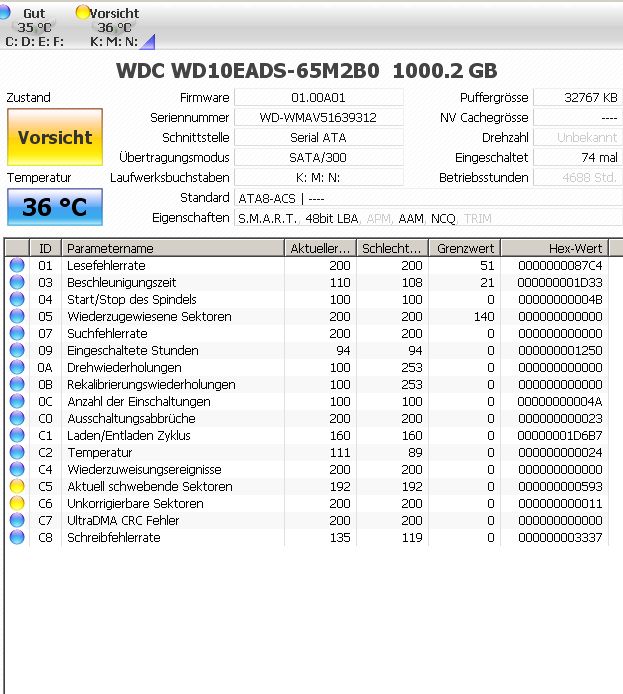Click the Eingeschaltet field 74 mal
This screenshot has height=694, width=623.
(x=578, y=157)
